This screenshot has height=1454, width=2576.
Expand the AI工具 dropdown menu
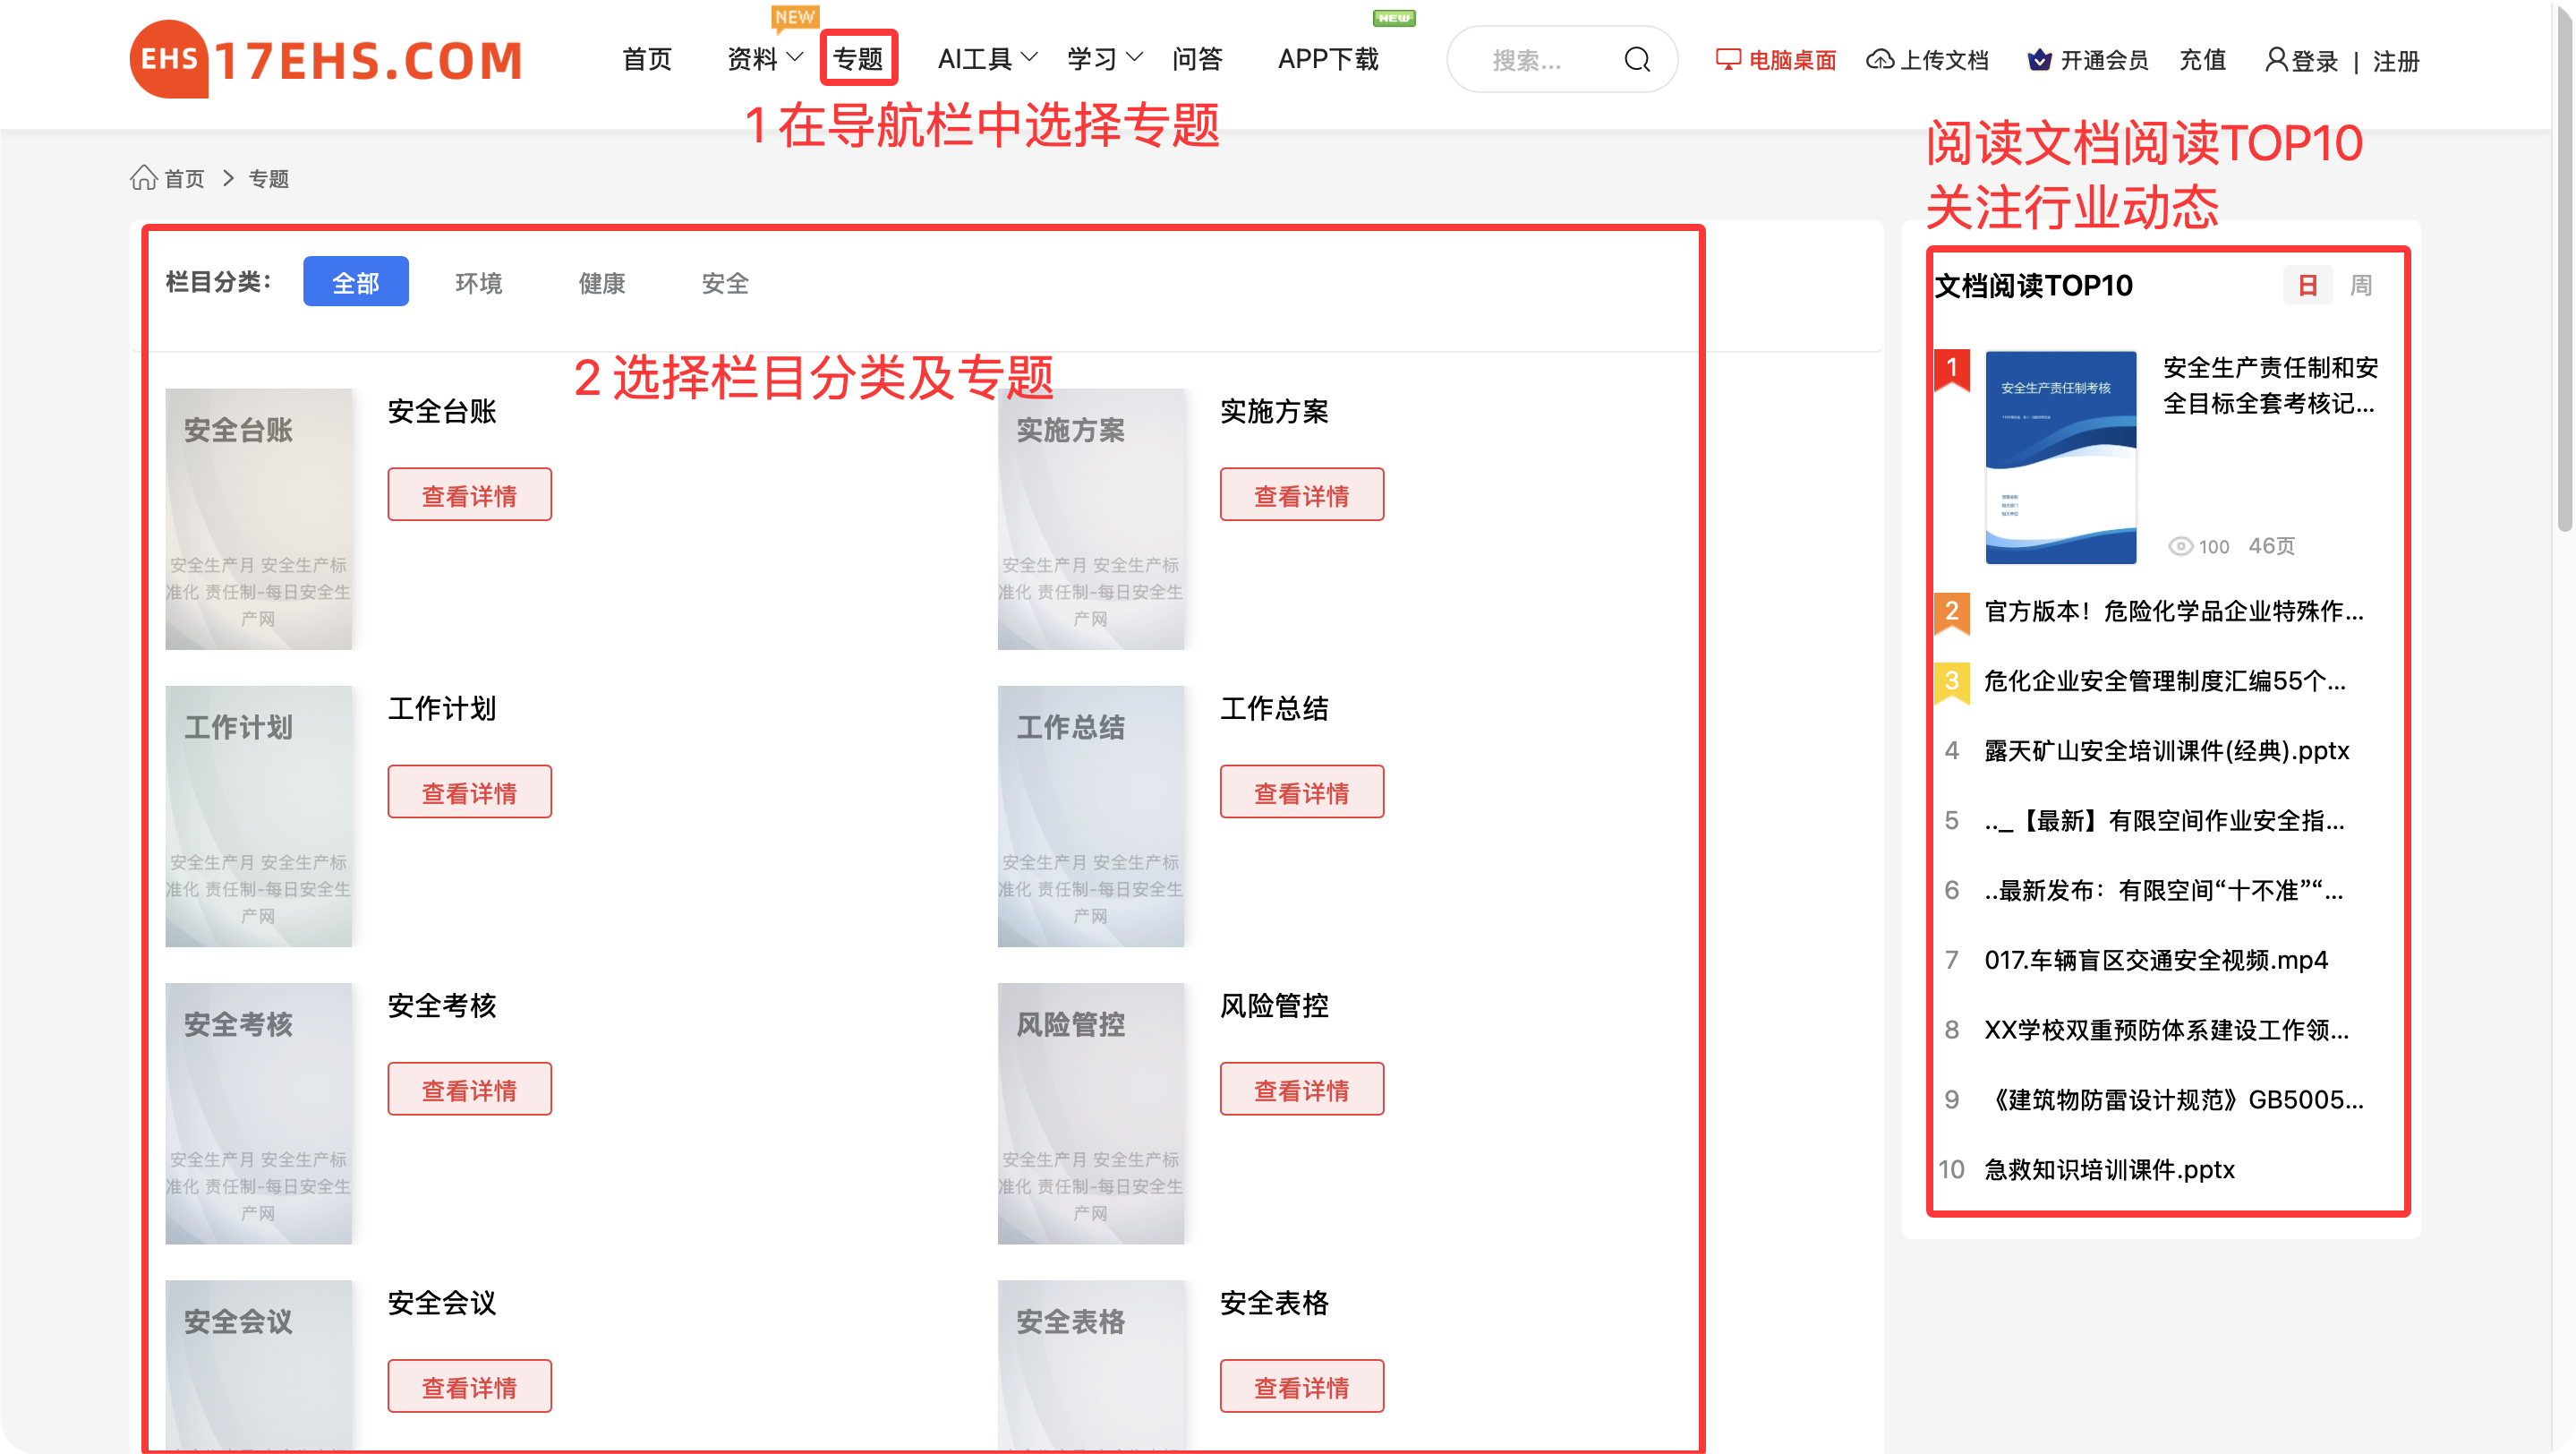tap(987, 59)
